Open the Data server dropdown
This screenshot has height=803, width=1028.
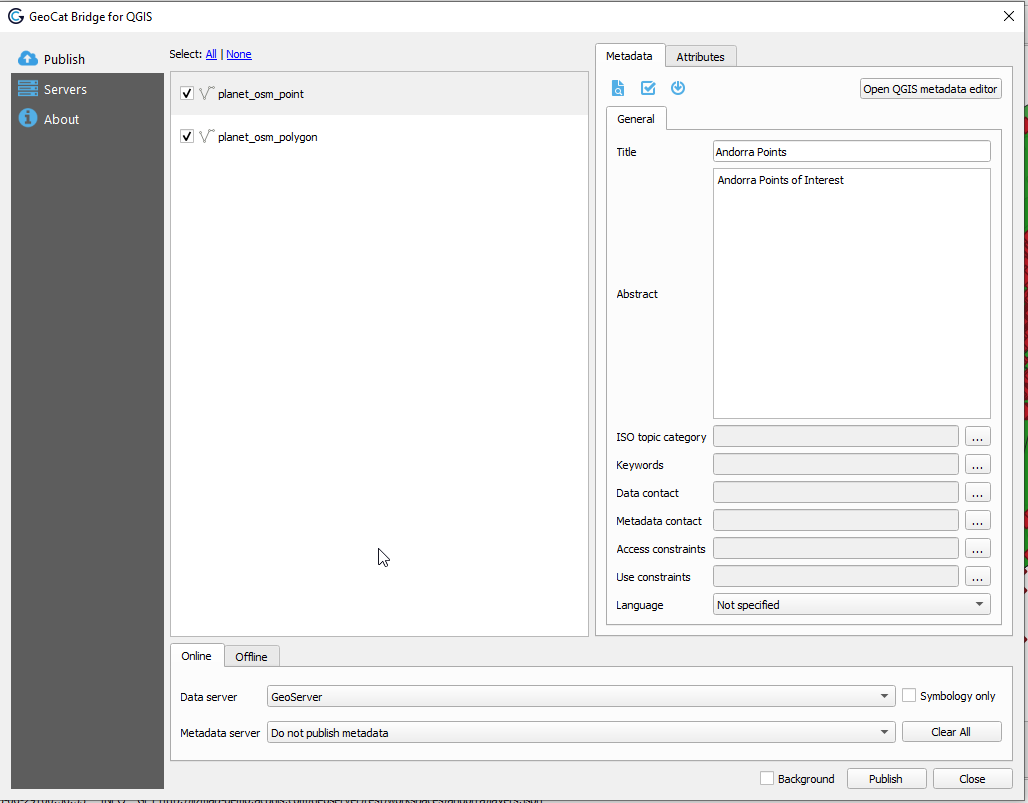pos(580,697)
